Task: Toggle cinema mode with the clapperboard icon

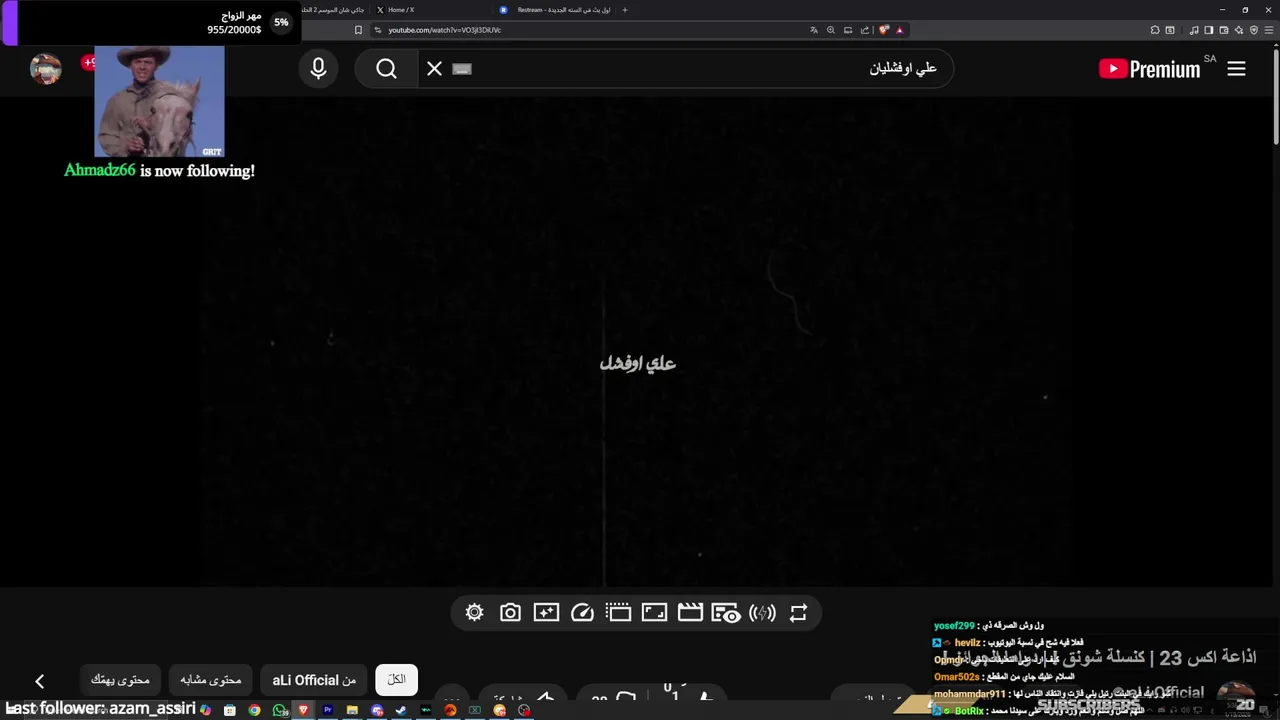Action: [690, 613]
